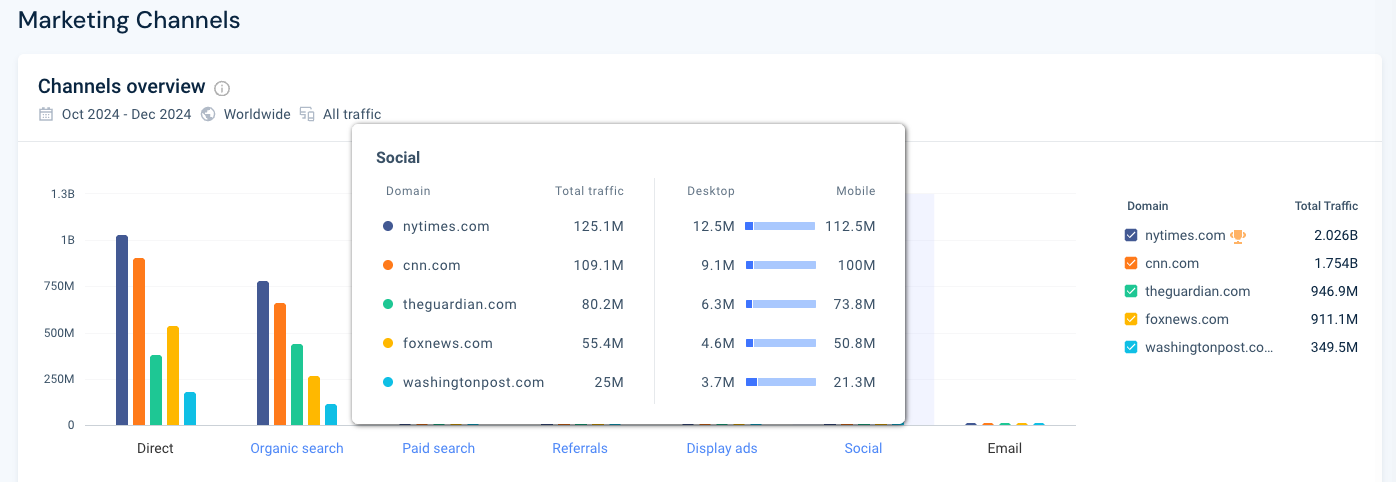This screenshot has height=482, width=1396.
Task: Click the foxnews.com yellow Organic search bar
Action: click(x=314, y=400)
